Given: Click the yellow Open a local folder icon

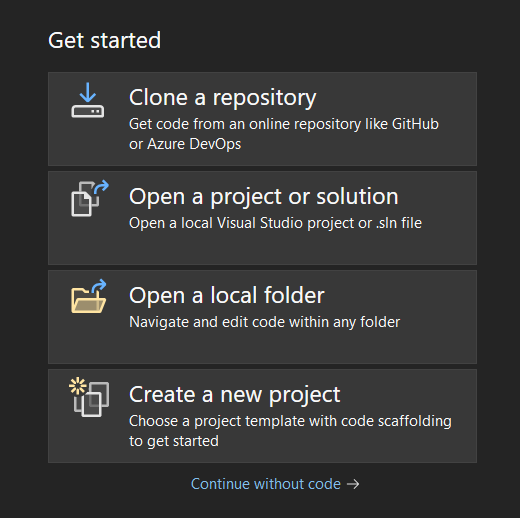Looking at the screenshot, I should pyautogui.click(x=89, y=296).
